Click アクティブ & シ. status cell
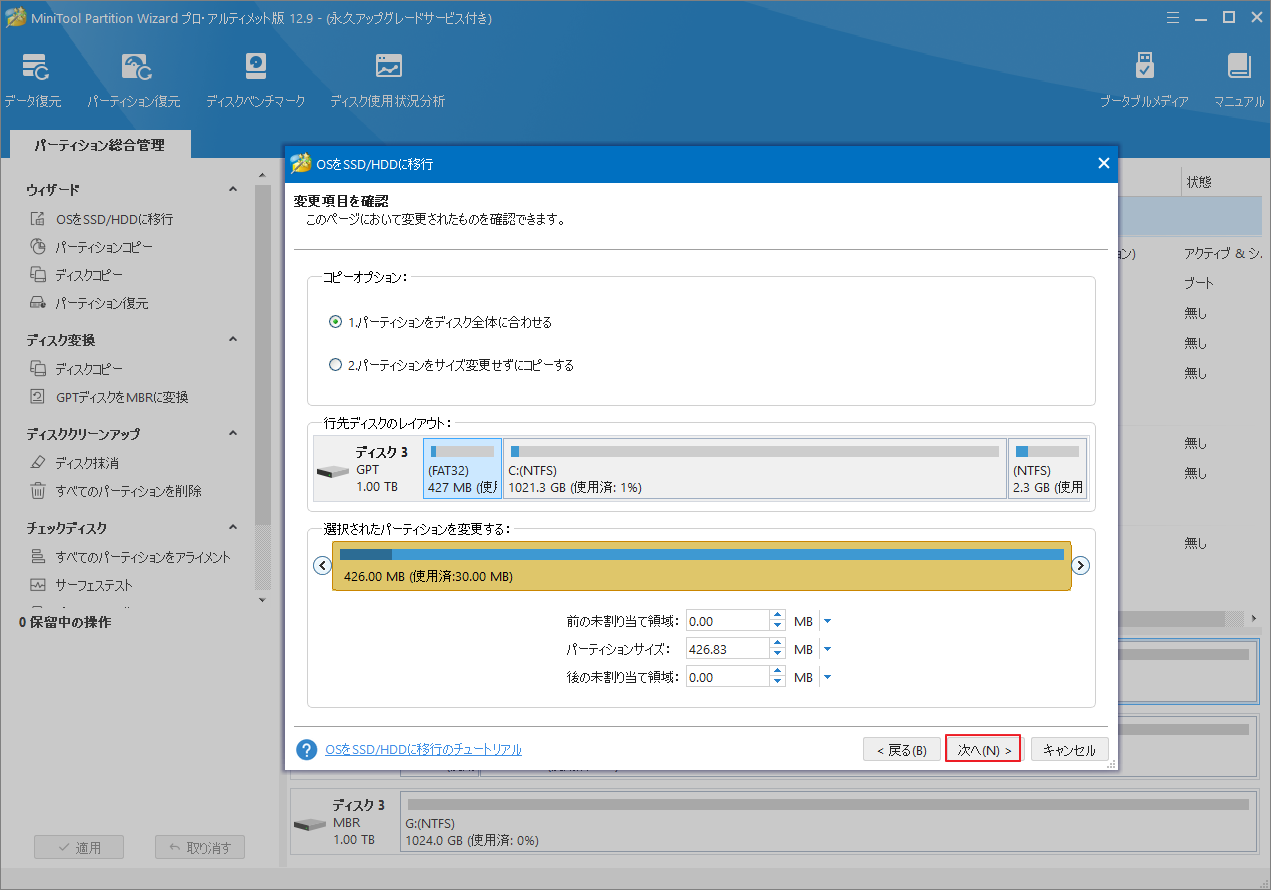 click(1221, 254)
